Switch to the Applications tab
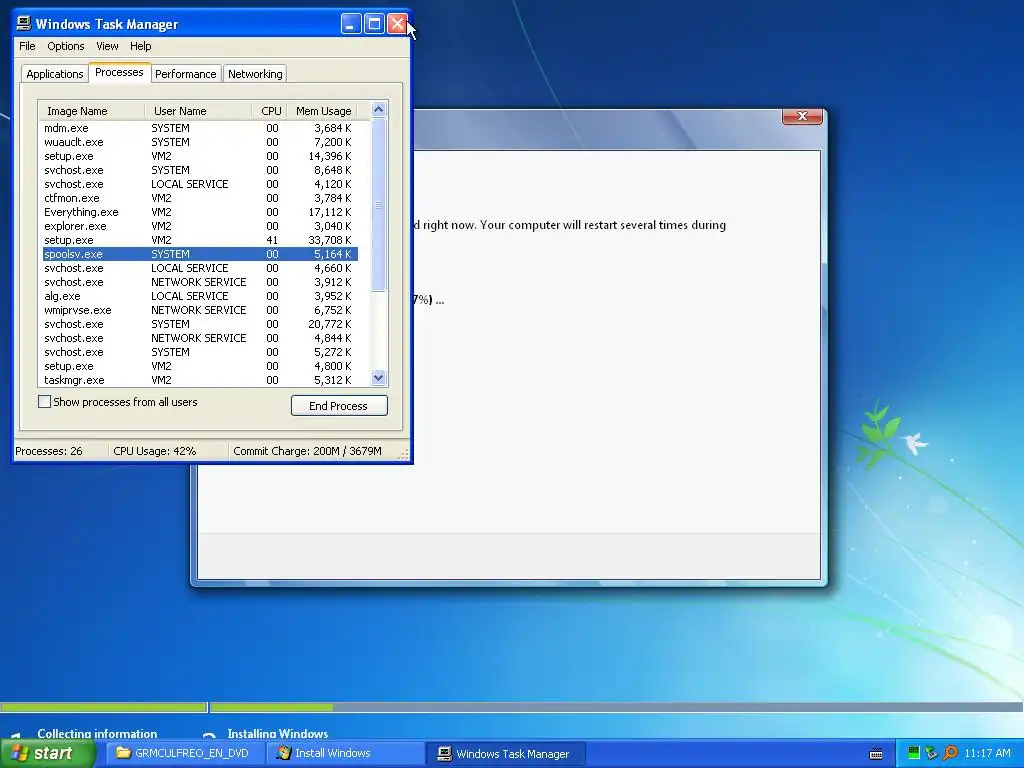The height and width of the screenshot is (768, 1024). click(x=55, y=74)
